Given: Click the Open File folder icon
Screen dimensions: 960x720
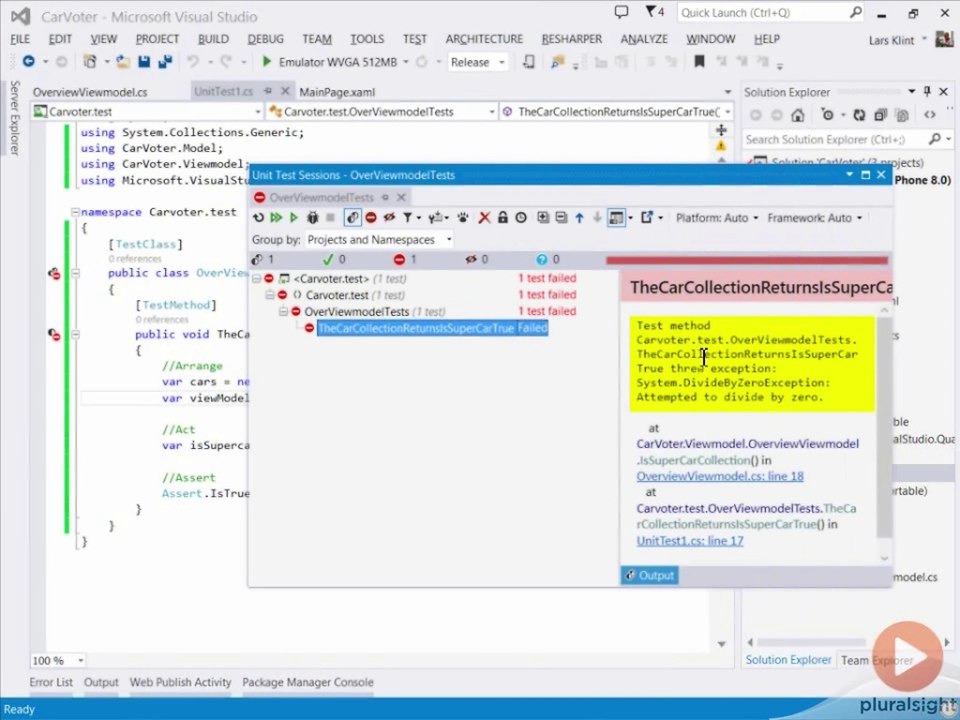Looking at the screenshot, I should coord(122,62).
